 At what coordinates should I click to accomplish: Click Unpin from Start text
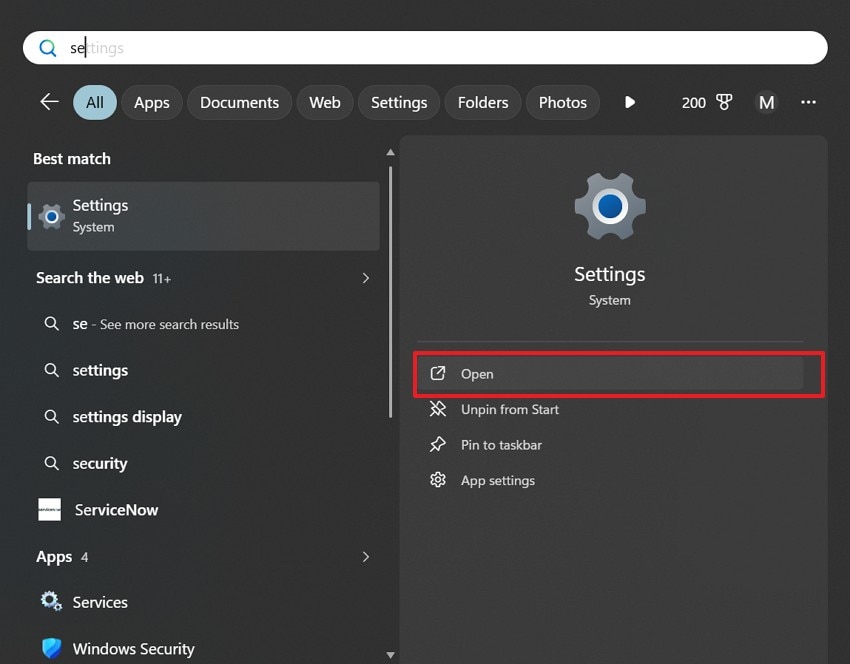[510, 409]
